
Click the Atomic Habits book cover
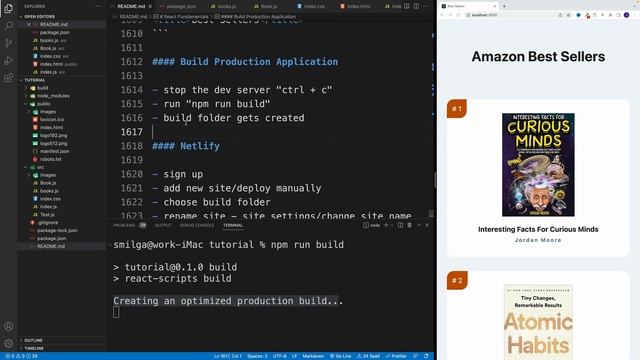(538, 322)
